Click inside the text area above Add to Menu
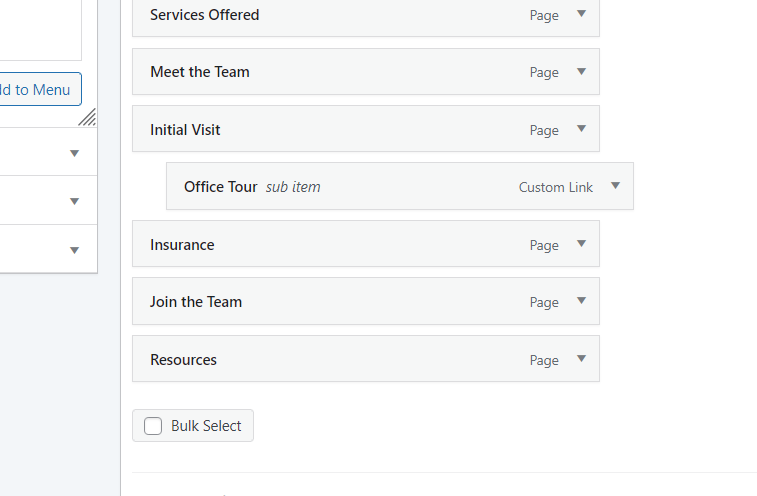The height and width of the screenshot is (496, 757). pos(40,30)
